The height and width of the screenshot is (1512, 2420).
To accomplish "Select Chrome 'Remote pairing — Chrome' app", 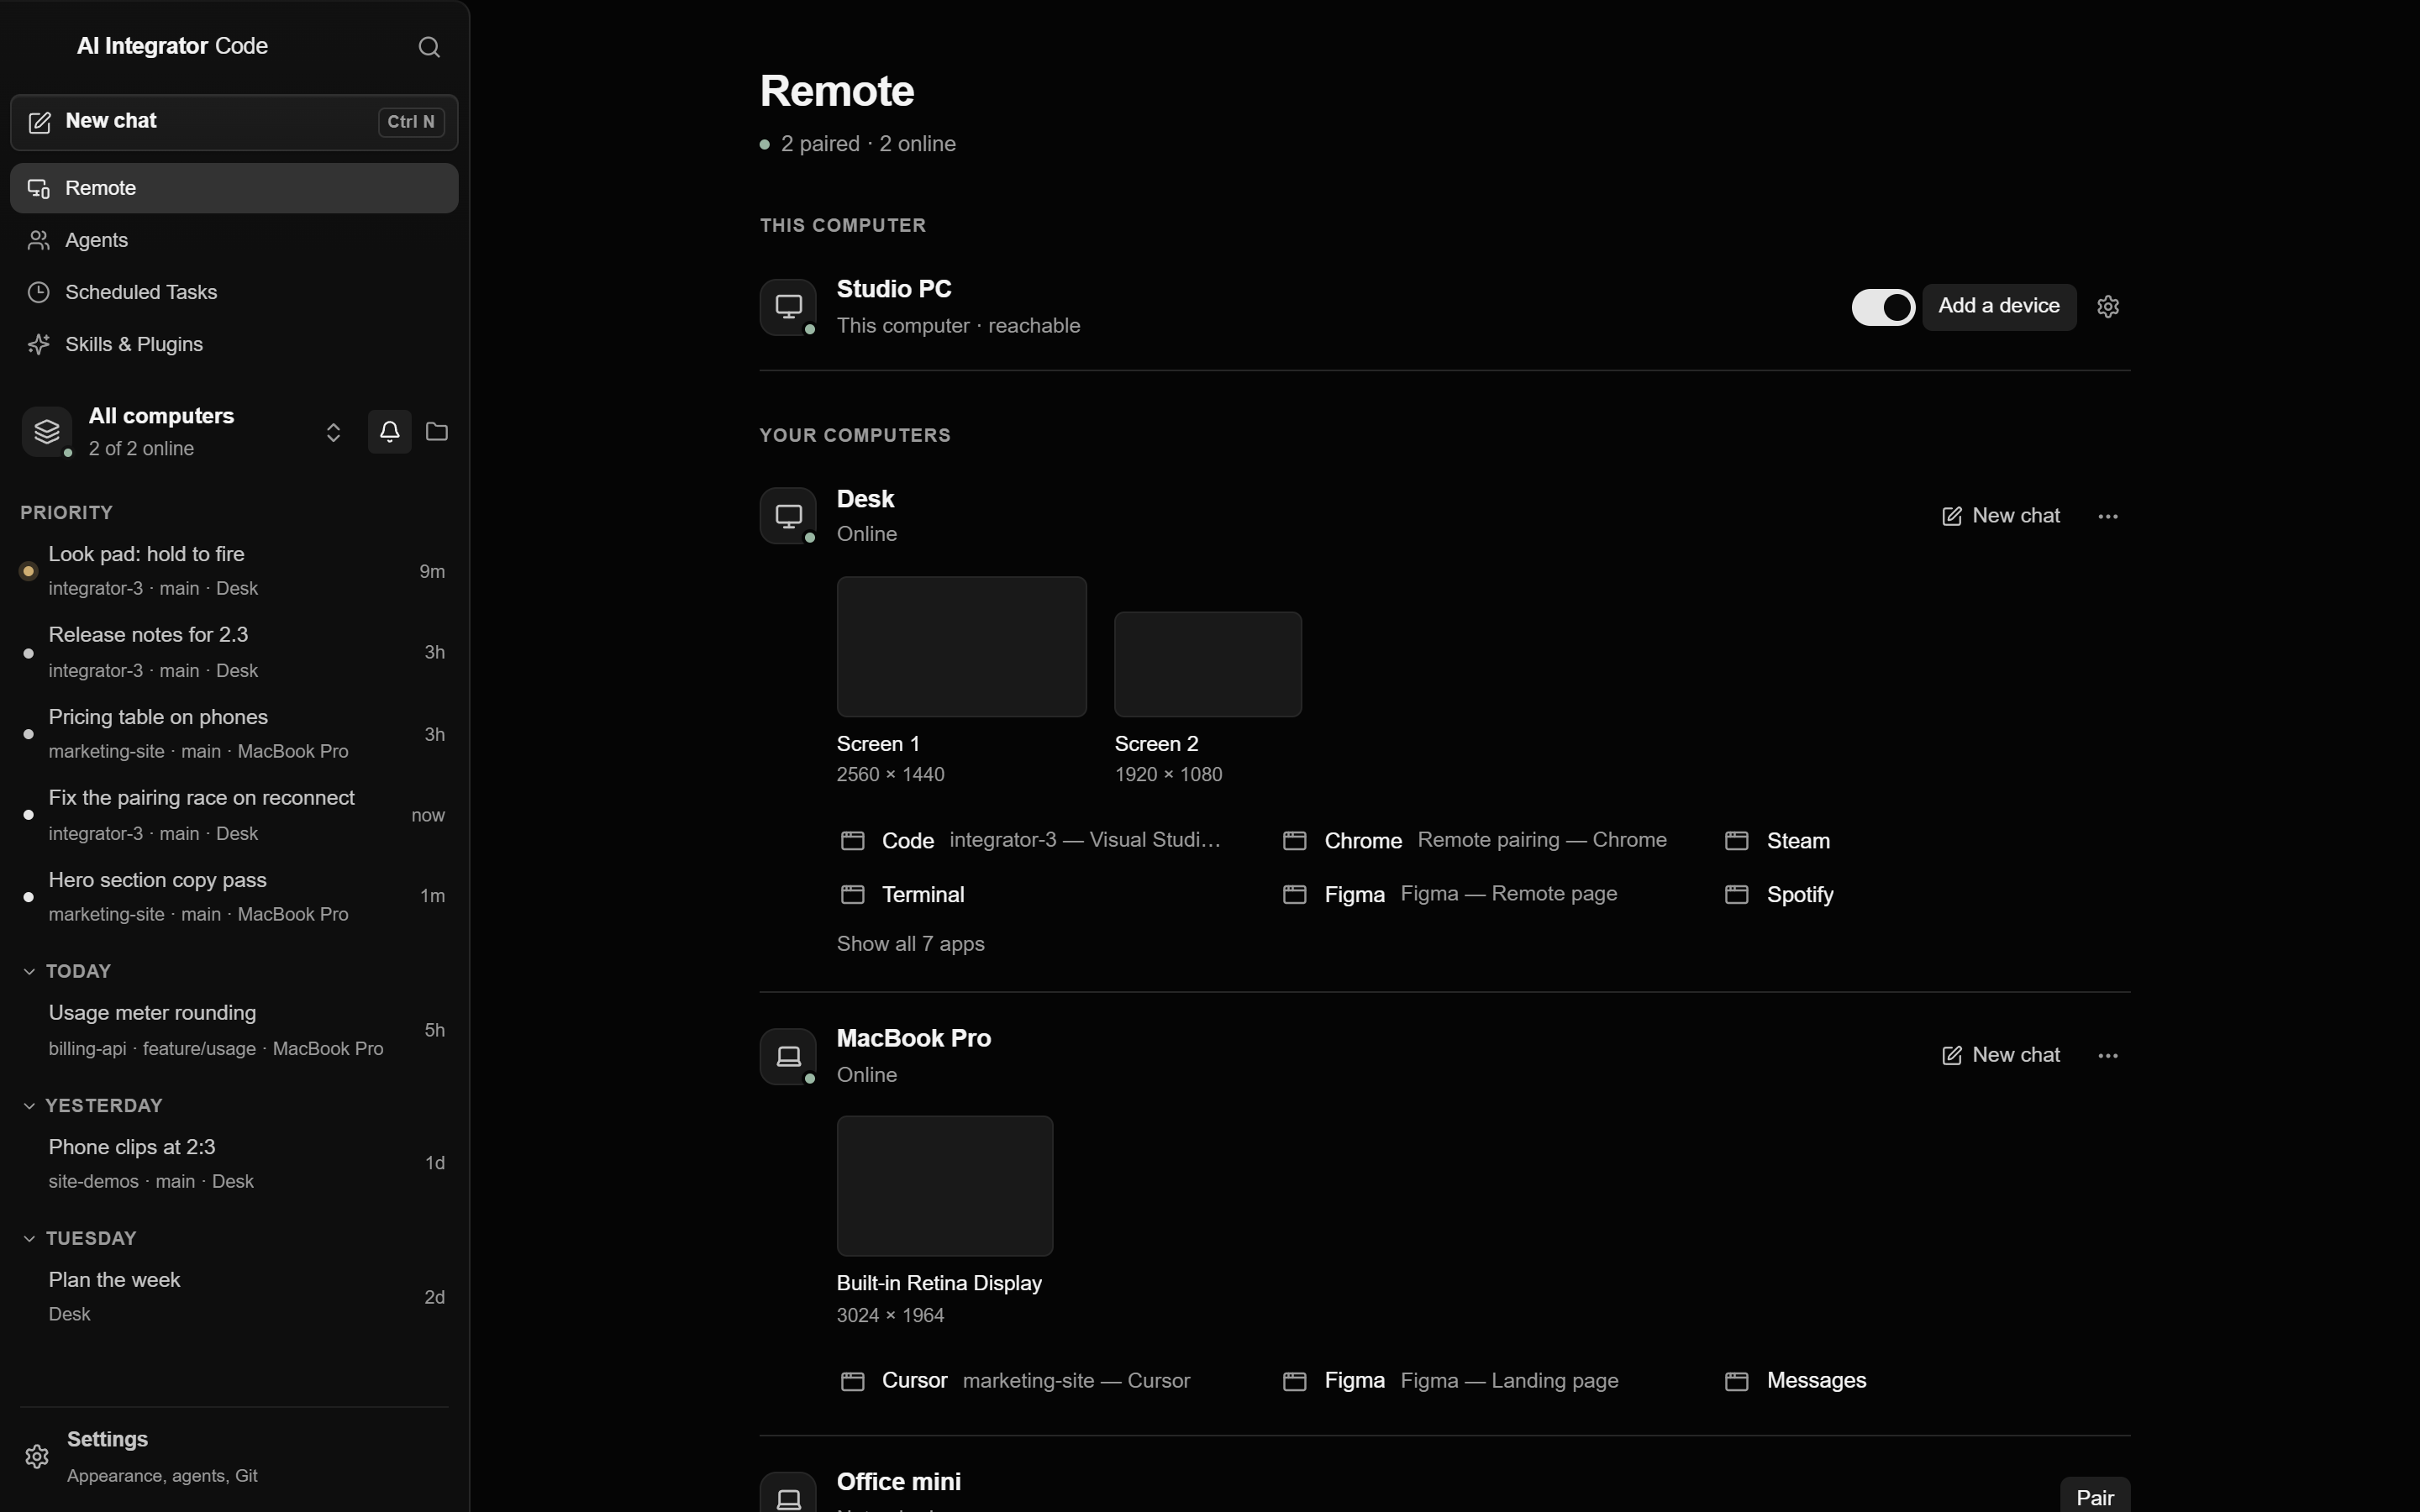I will click(x=1475, y=841).
